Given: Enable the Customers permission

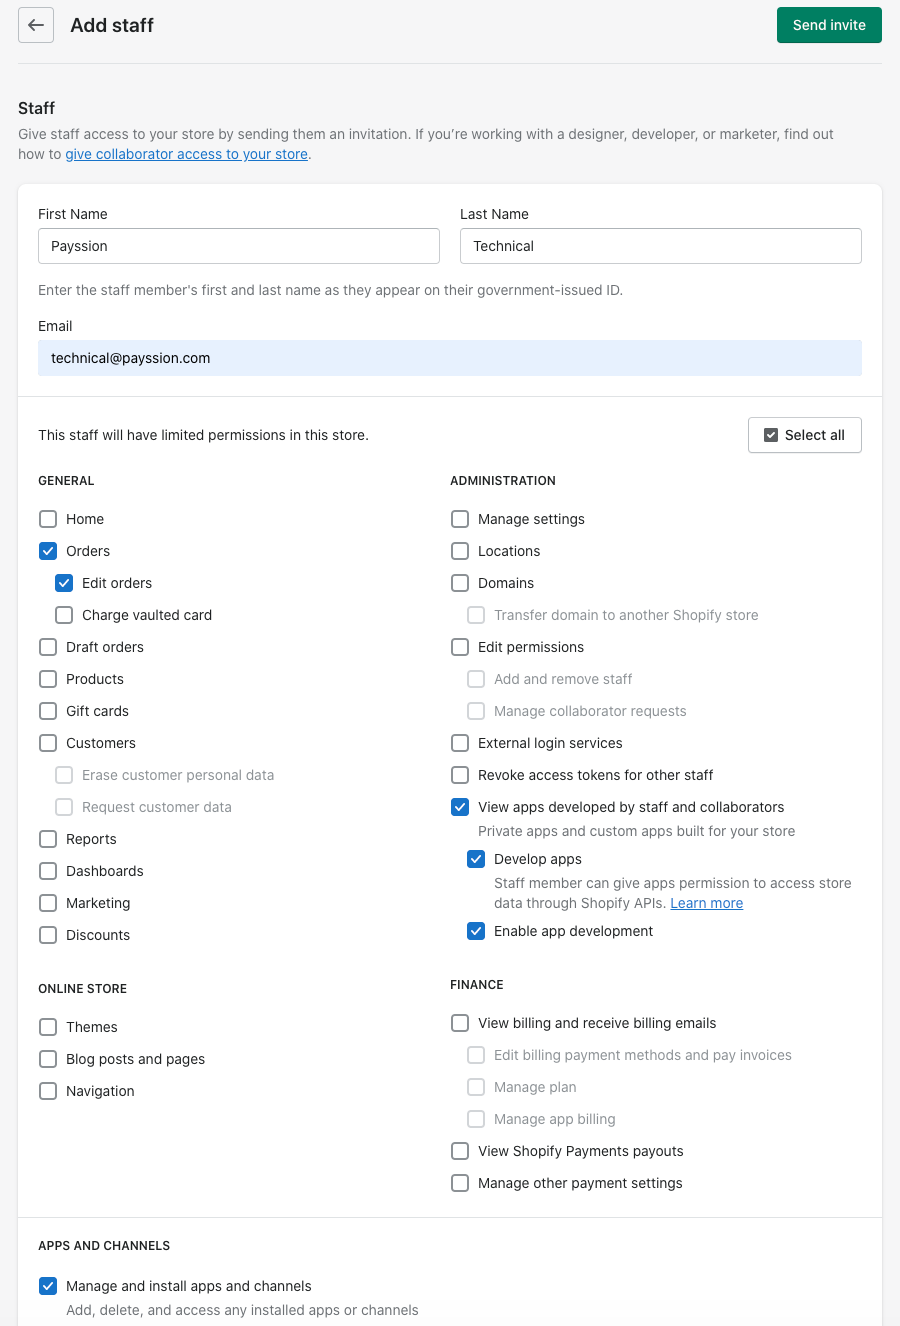Looking at the screenshot, I should [x=47, y=742].
